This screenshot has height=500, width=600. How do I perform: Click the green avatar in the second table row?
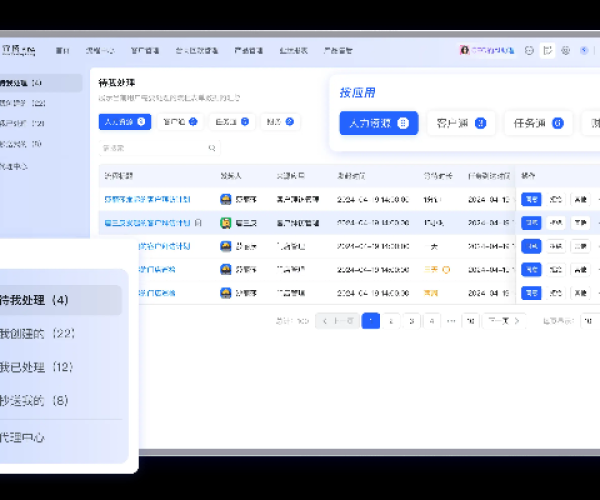(x=226, y=223)
